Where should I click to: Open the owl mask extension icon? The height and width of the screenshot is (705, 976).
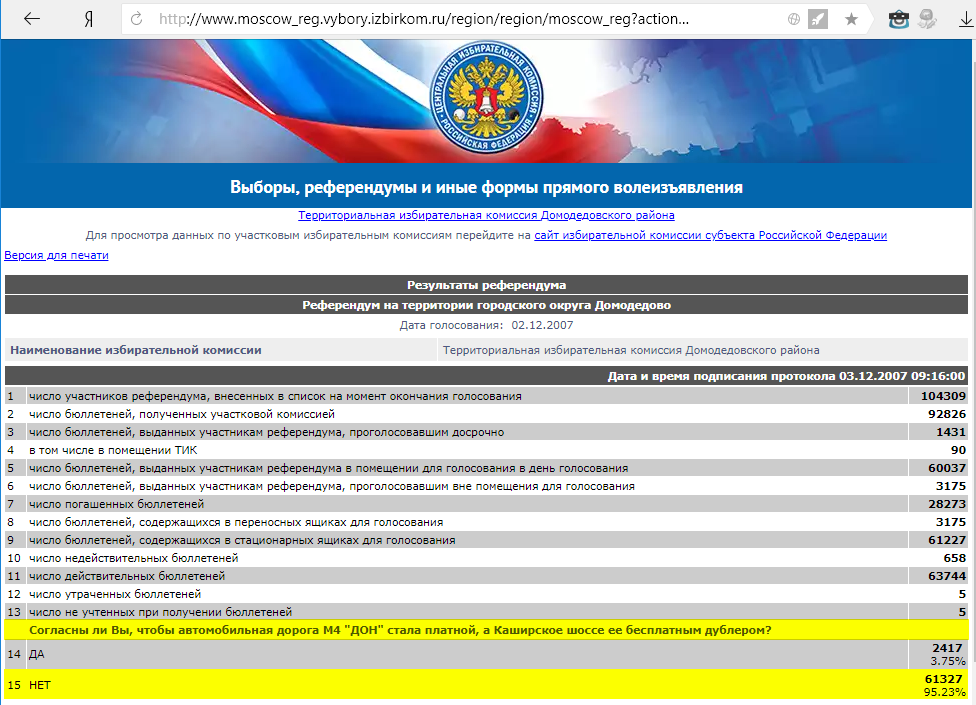[898, 19]
